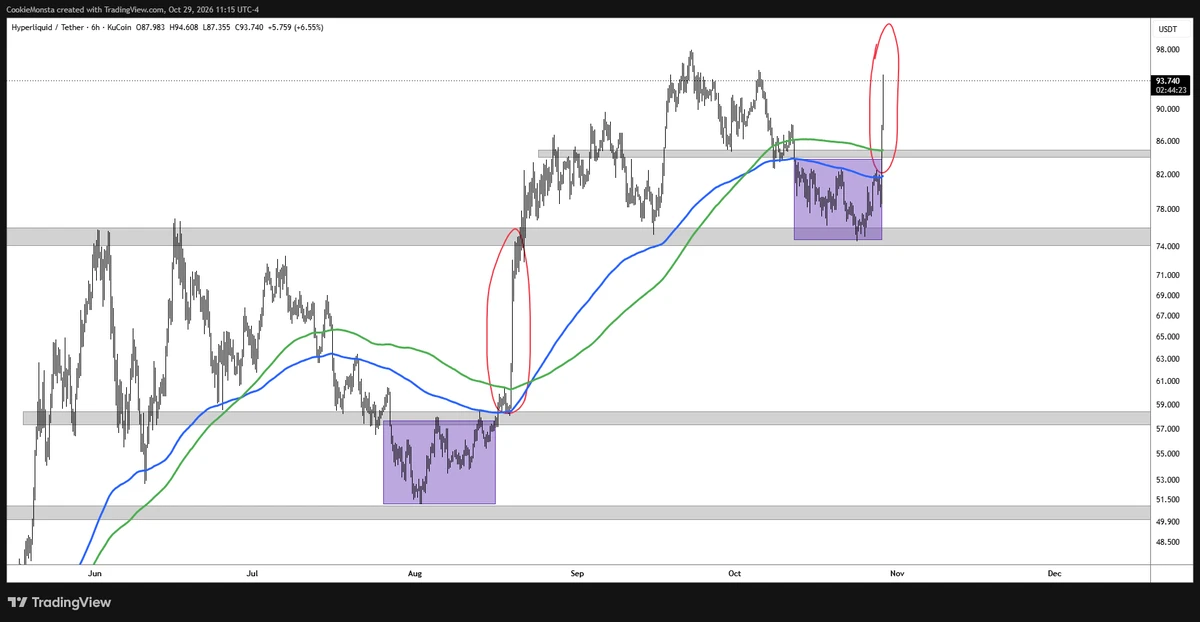Screen dimensions: 1200x622
Task: Click the 78.000 price axis label
Action: pos(1168,210)
